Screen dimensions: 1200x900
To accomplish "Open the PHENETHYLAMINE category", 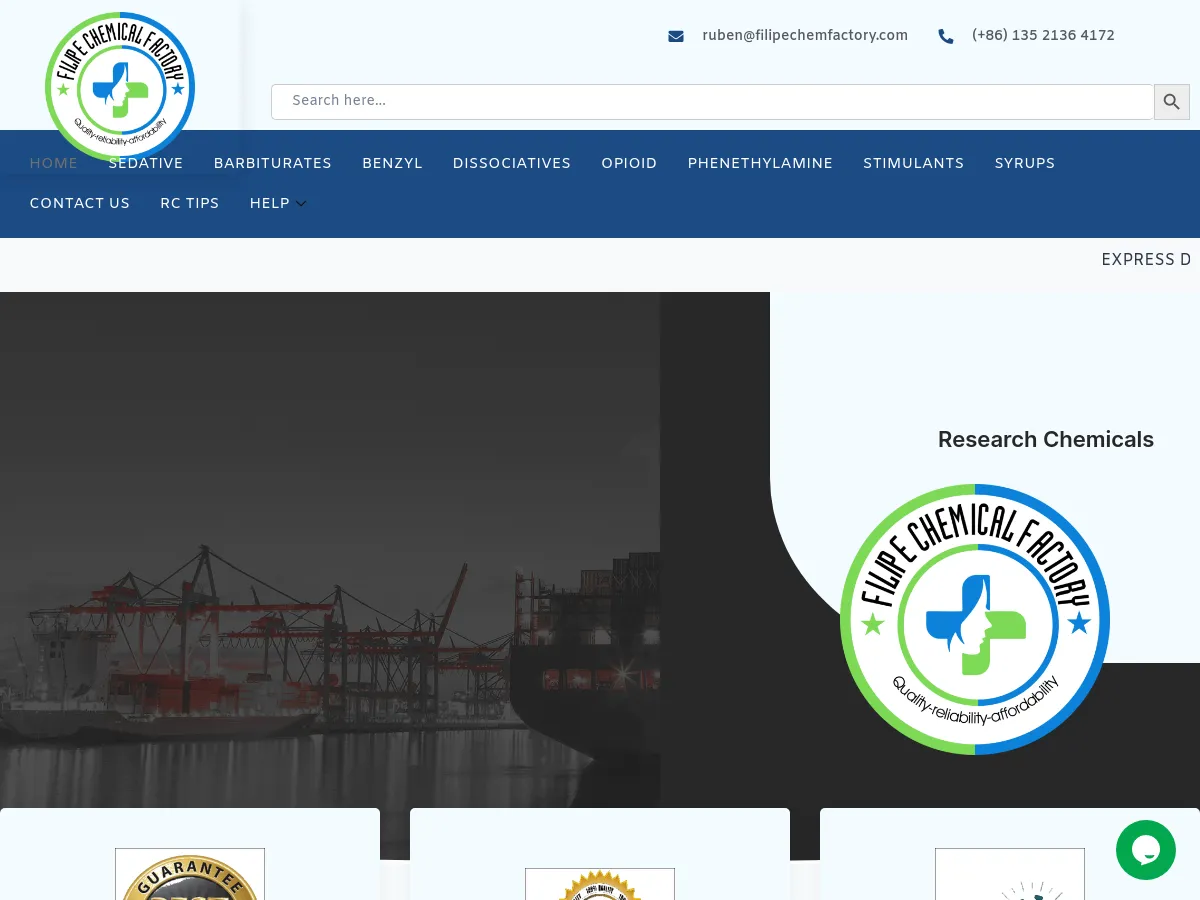I will point(760,163).
